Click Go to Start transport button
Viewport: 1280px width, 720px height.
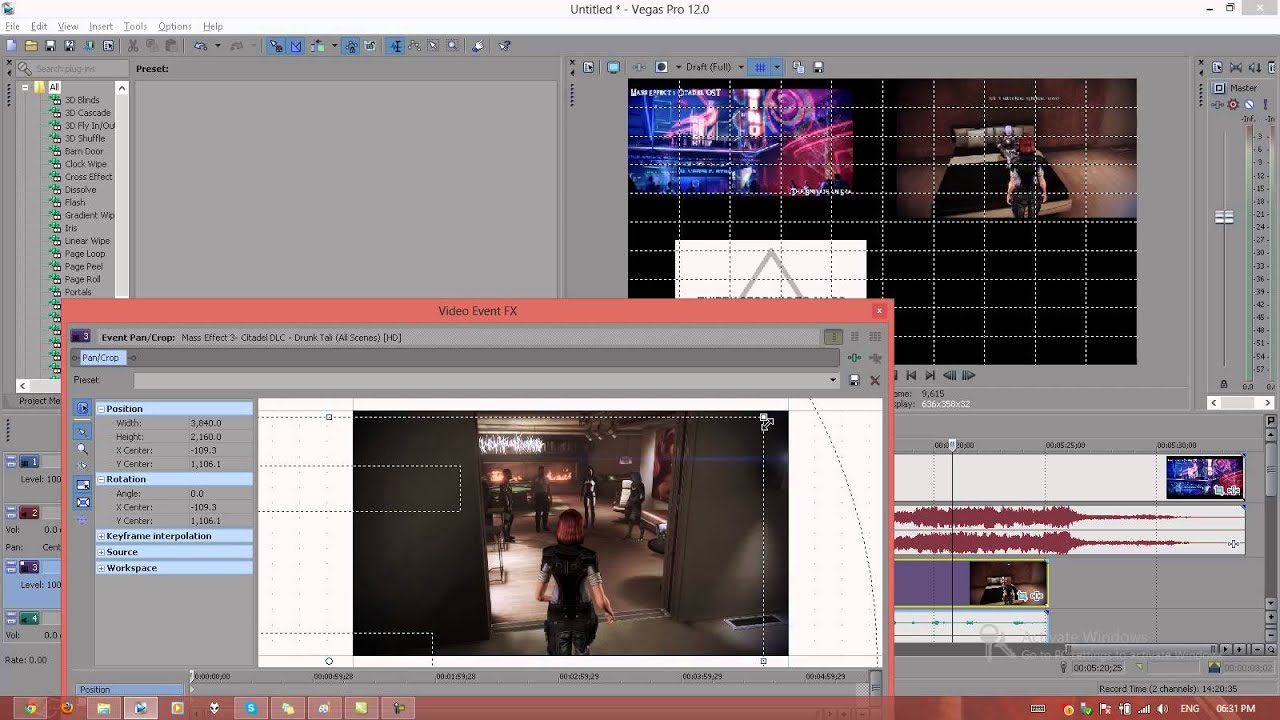(x=911, y=376)
